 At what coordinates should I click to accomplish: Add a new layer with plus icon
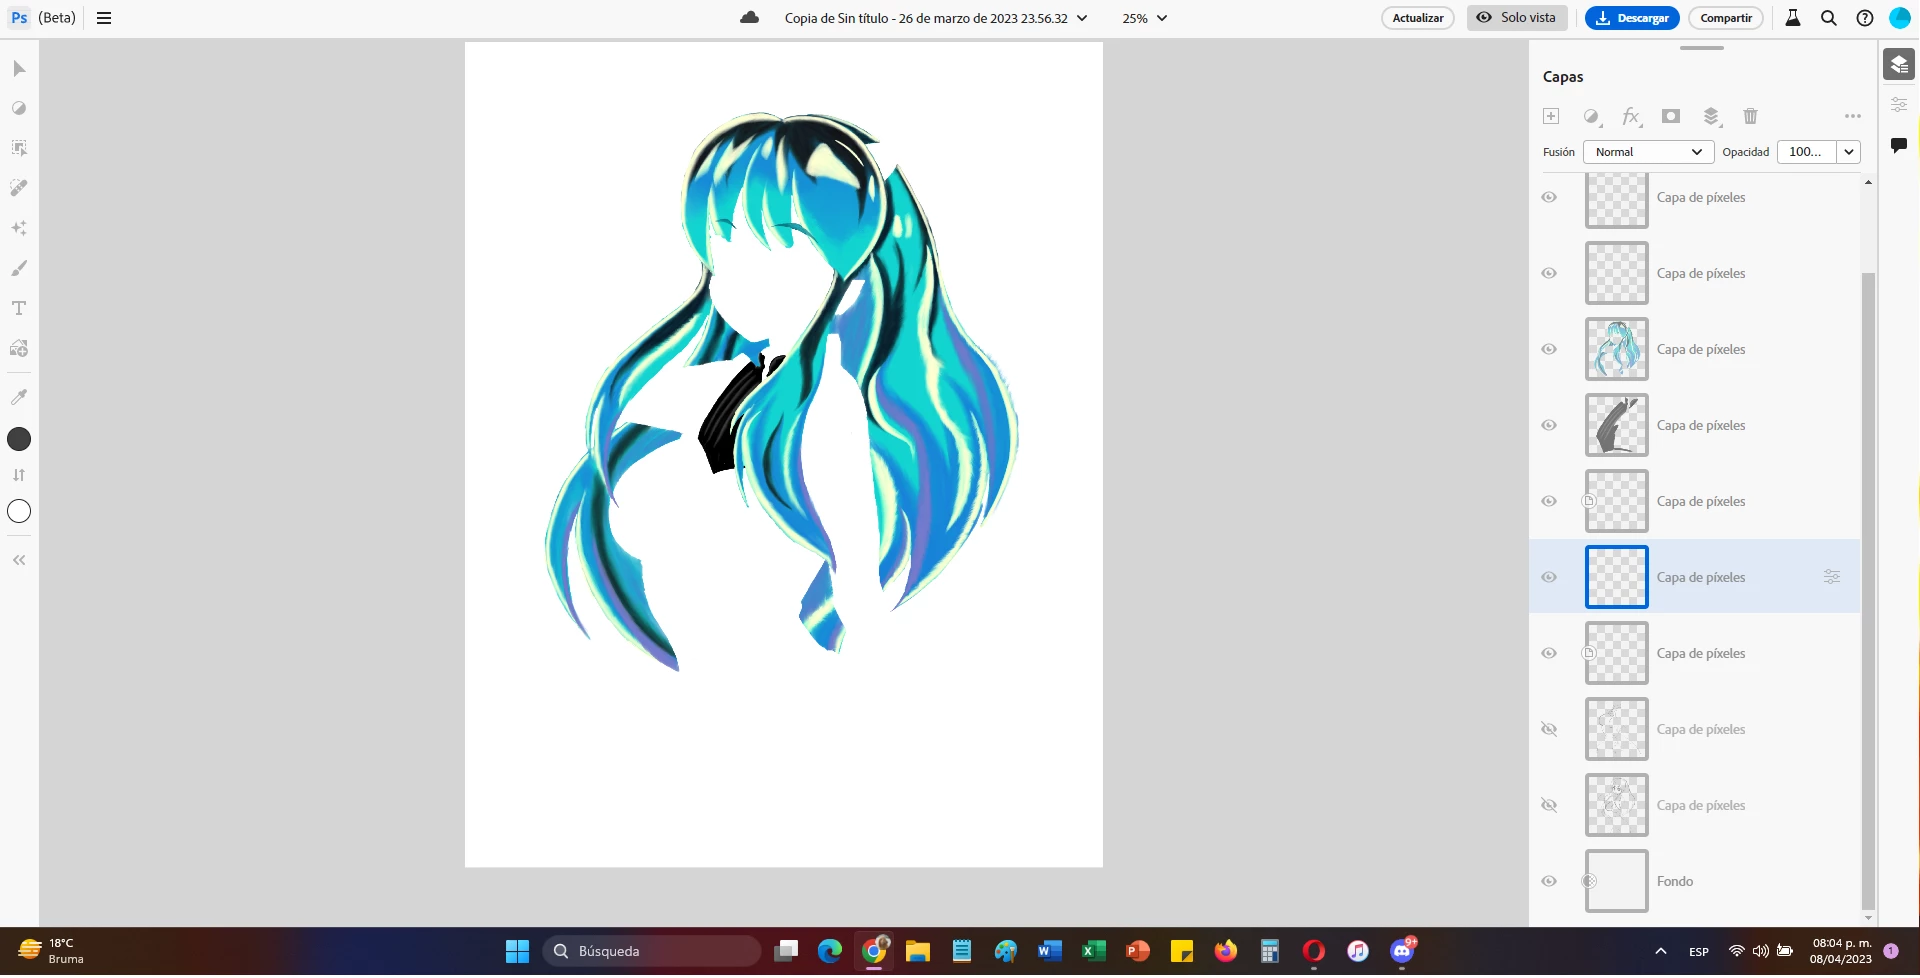1551,116
